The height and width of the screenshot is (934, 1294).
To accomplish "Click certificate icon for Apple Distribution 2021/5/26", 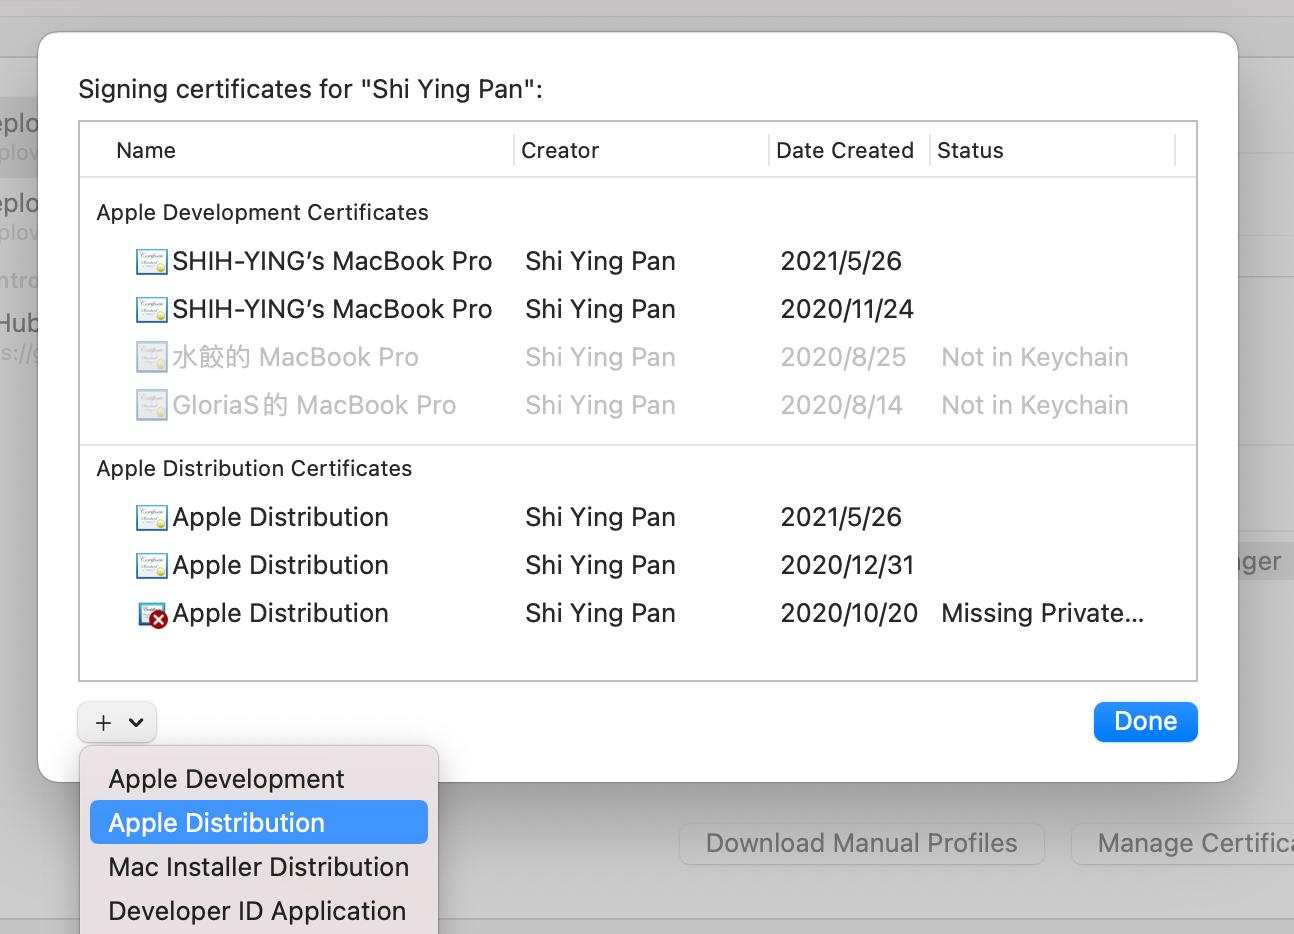I will [152, 518].
